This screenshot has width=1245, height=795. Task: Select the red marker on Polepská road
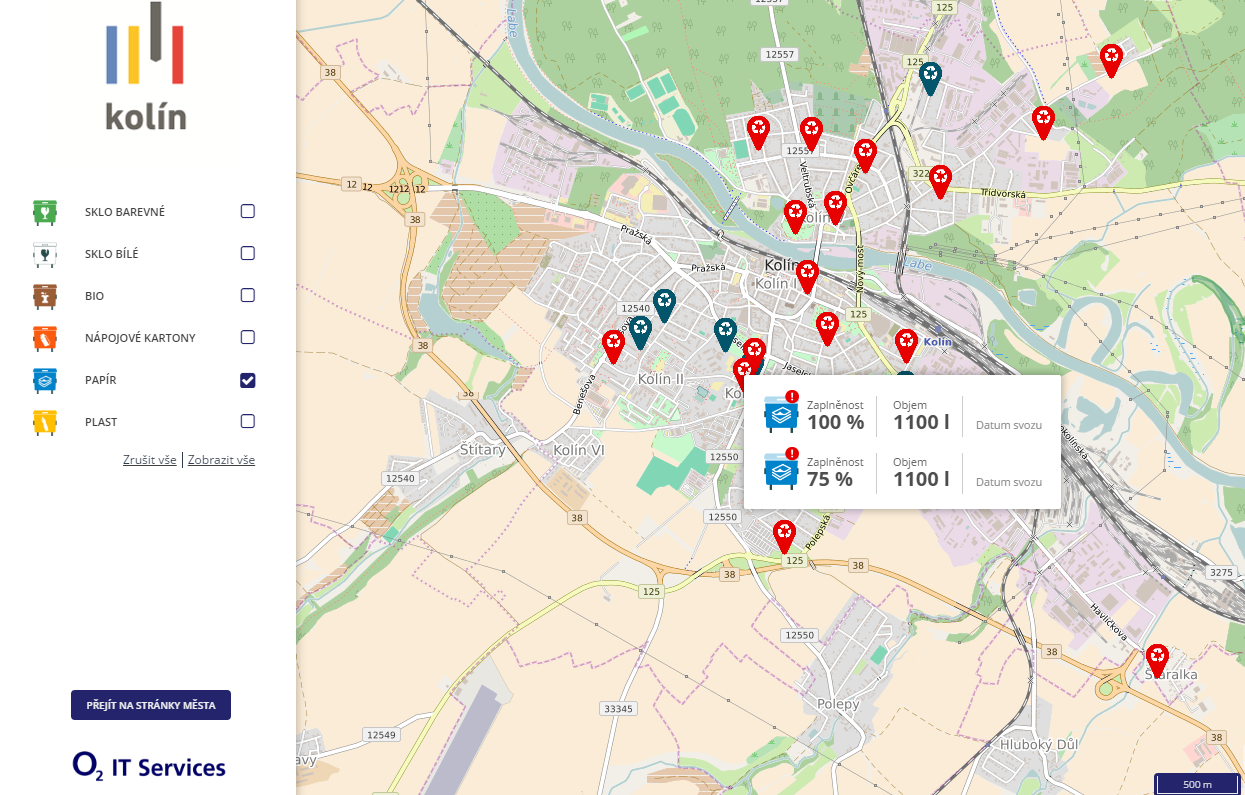pos(785,535)
